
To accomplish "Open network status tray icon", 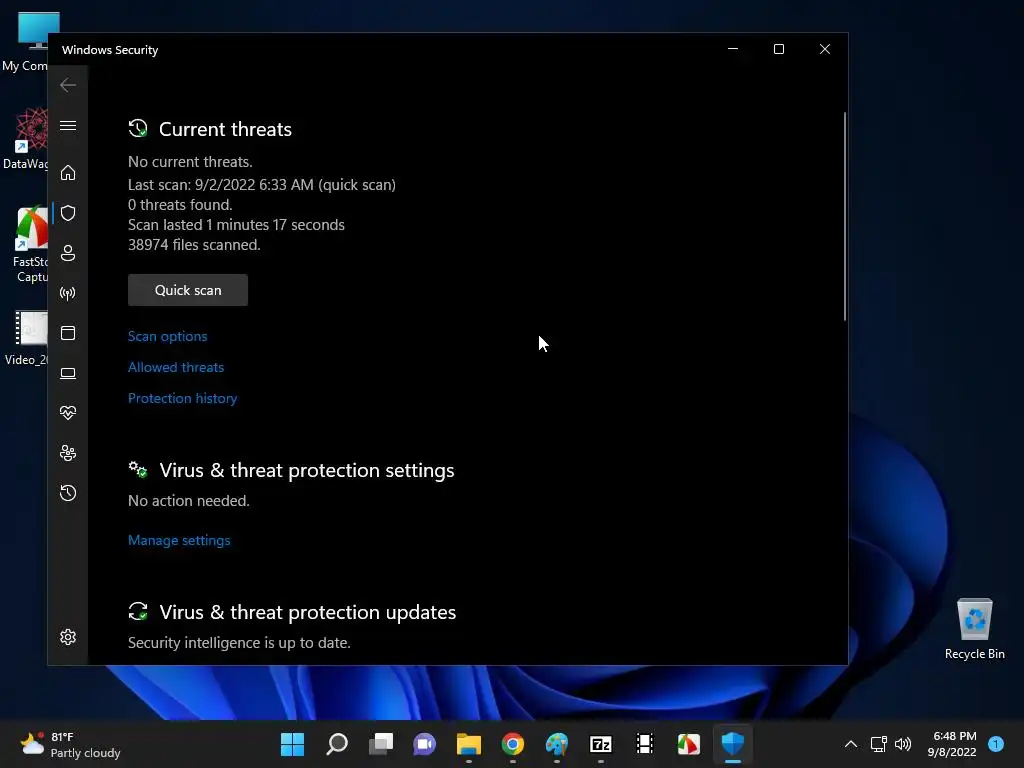I will tap(878, 744).
